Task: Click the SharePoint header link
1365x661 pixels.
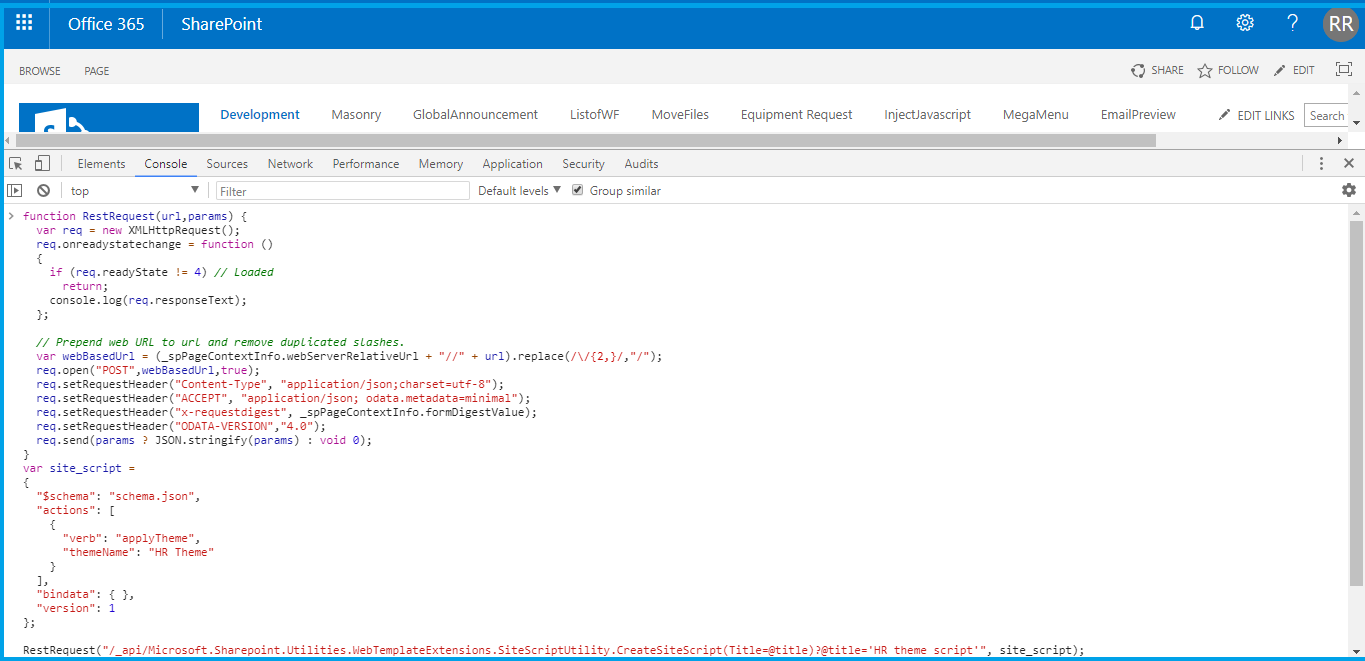Action: click(x=221, y=24)
